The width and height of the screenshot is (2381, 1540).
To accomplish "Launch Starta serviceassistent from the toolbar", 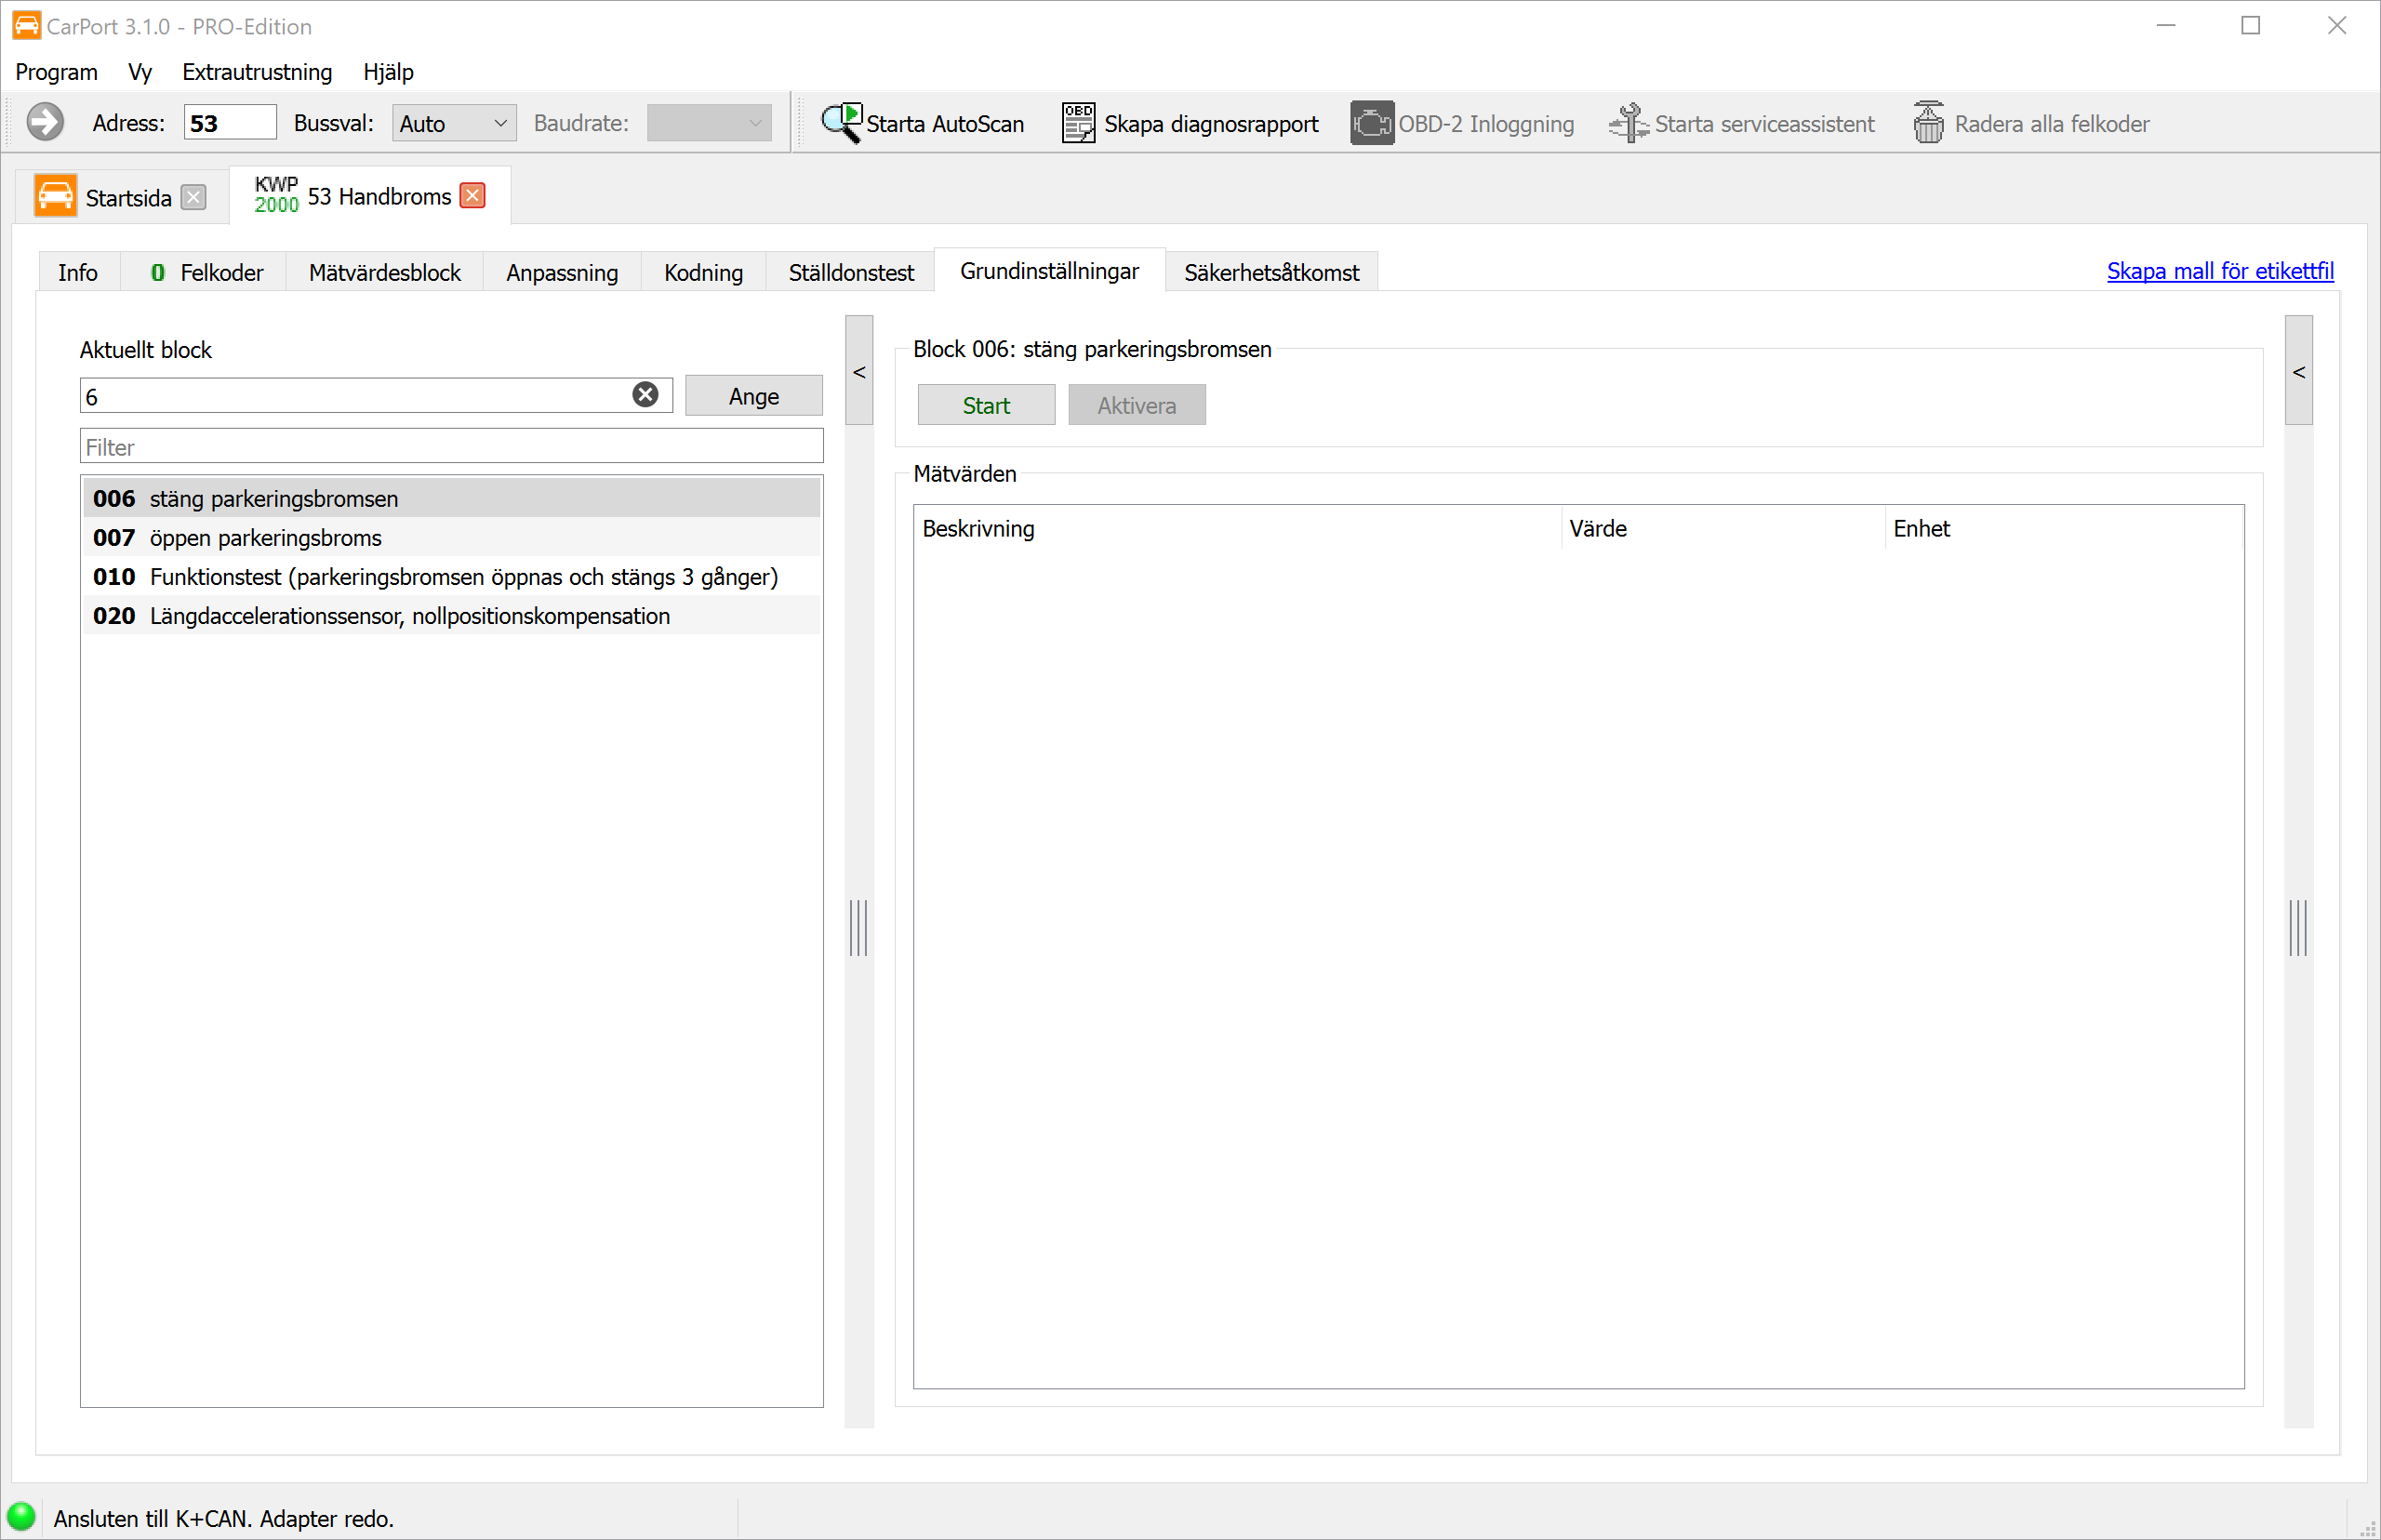I will pos(1741,123).
